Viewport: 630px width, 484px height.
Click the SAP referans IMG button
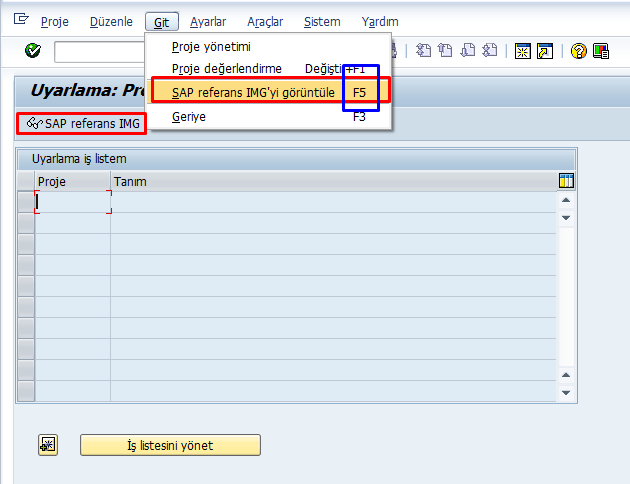click(82, 123)
